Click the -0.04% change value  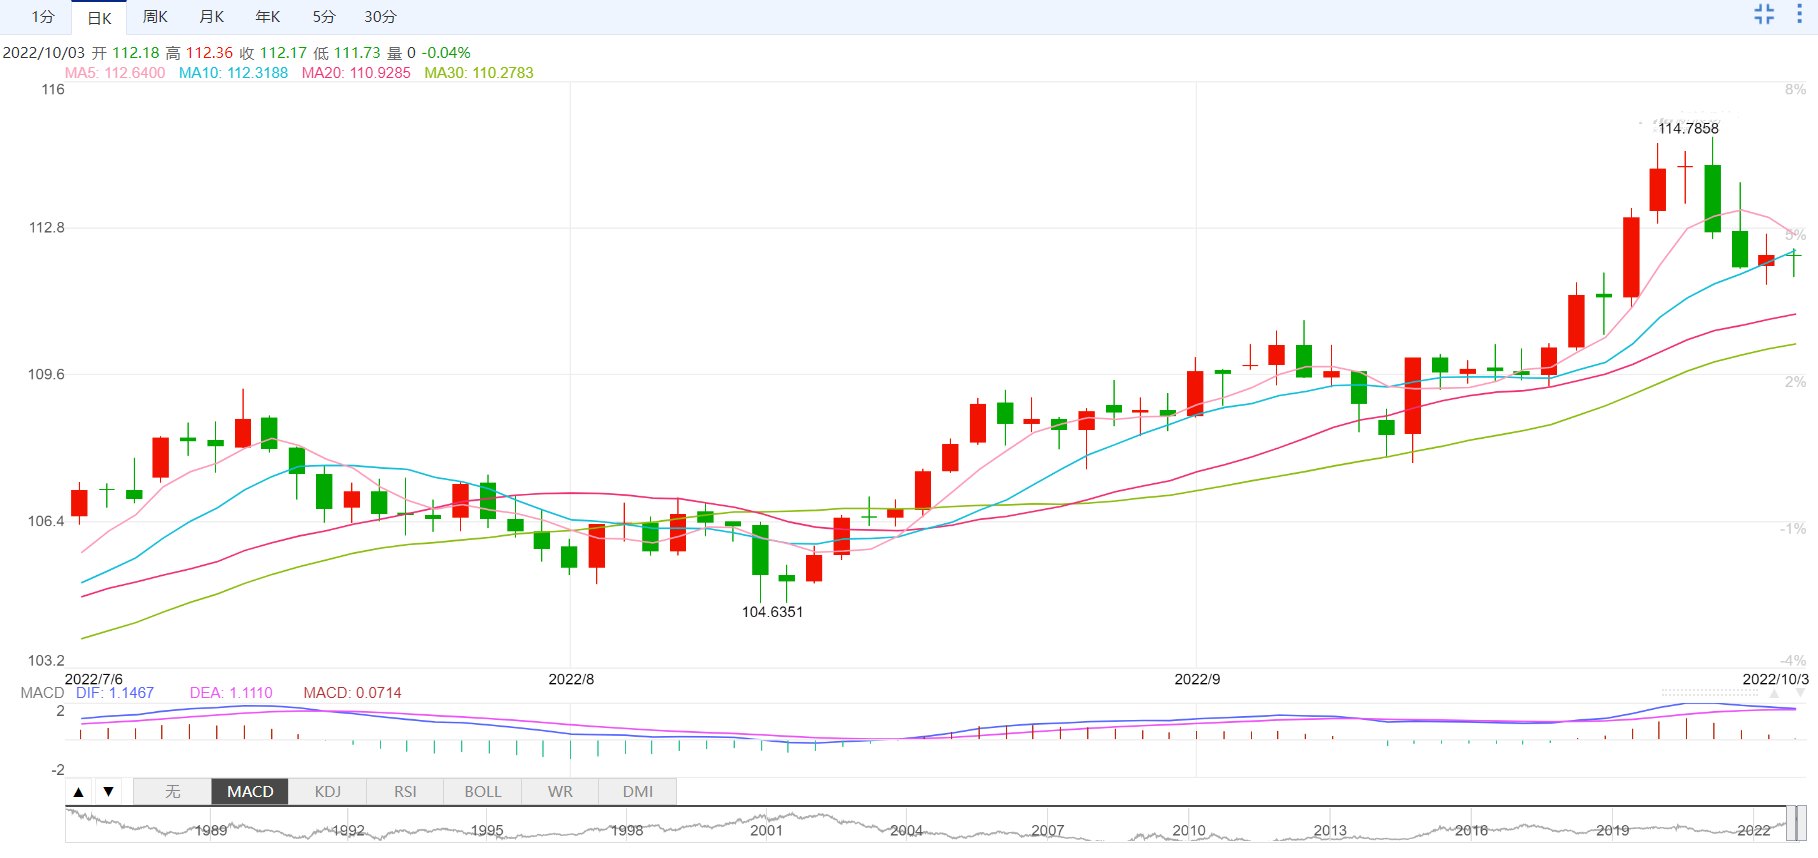click(446, 53)
